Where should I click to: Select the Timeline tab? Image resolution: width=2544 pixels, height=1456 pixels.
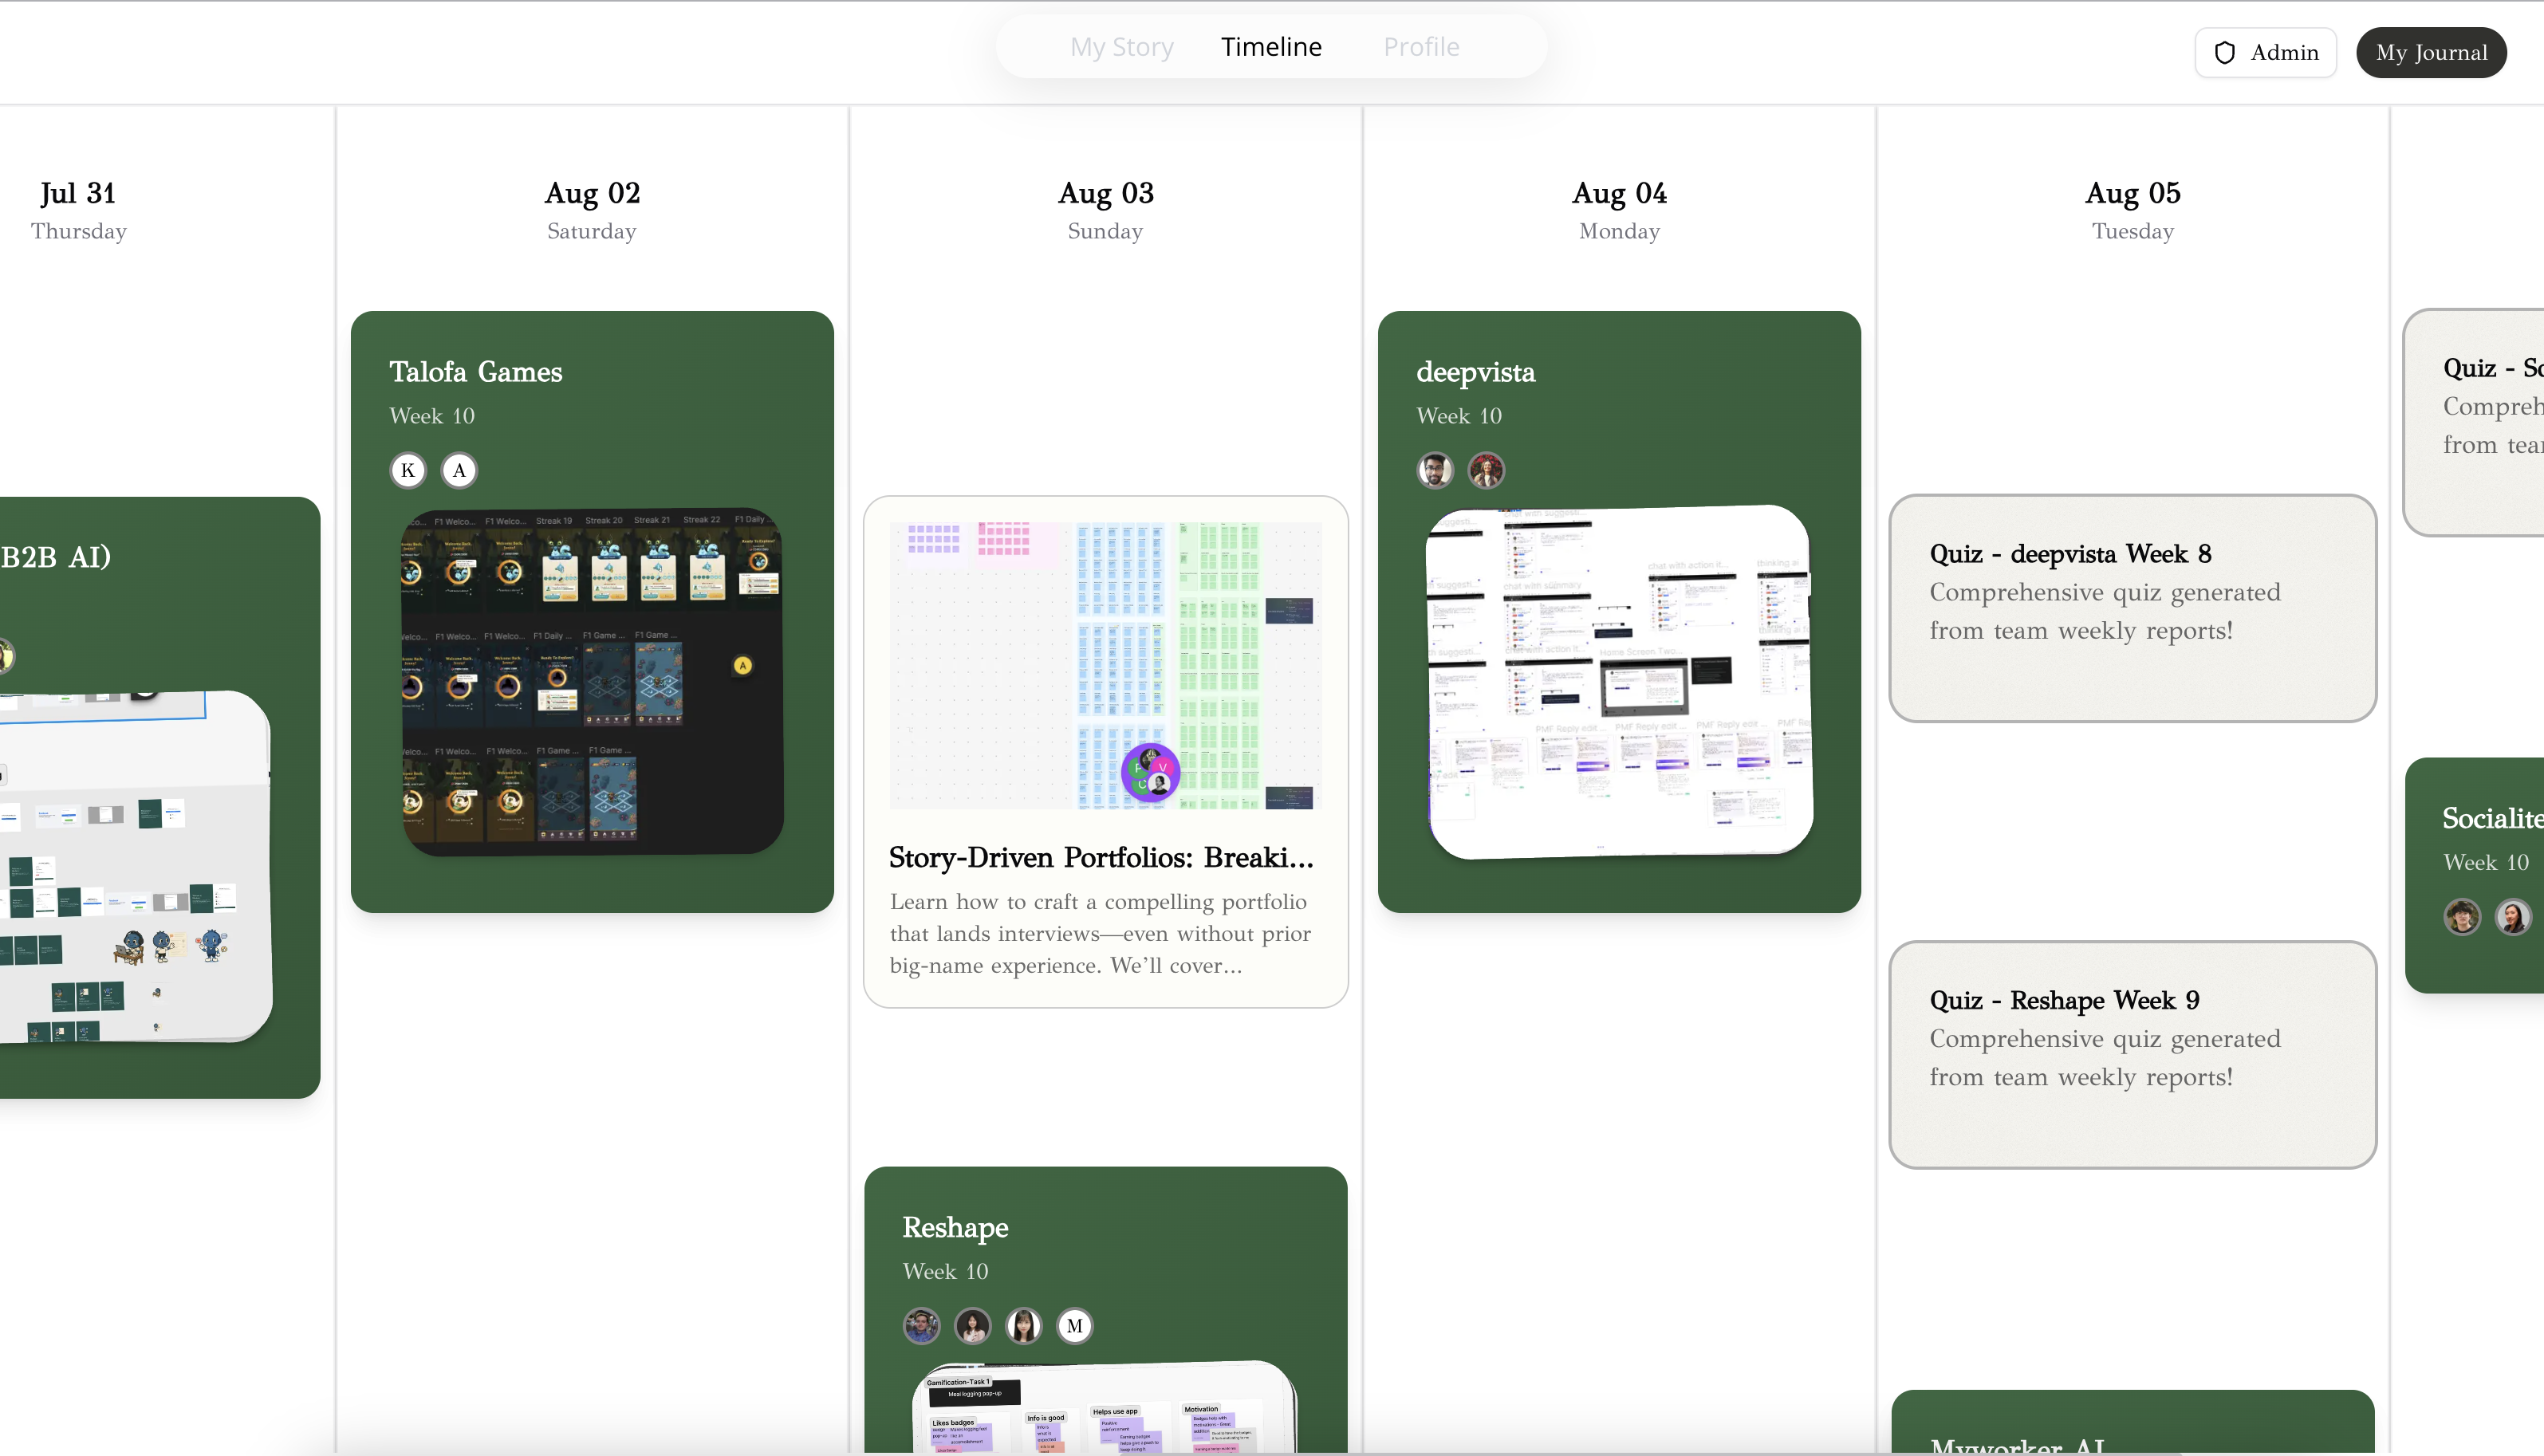pos(1271,47)
